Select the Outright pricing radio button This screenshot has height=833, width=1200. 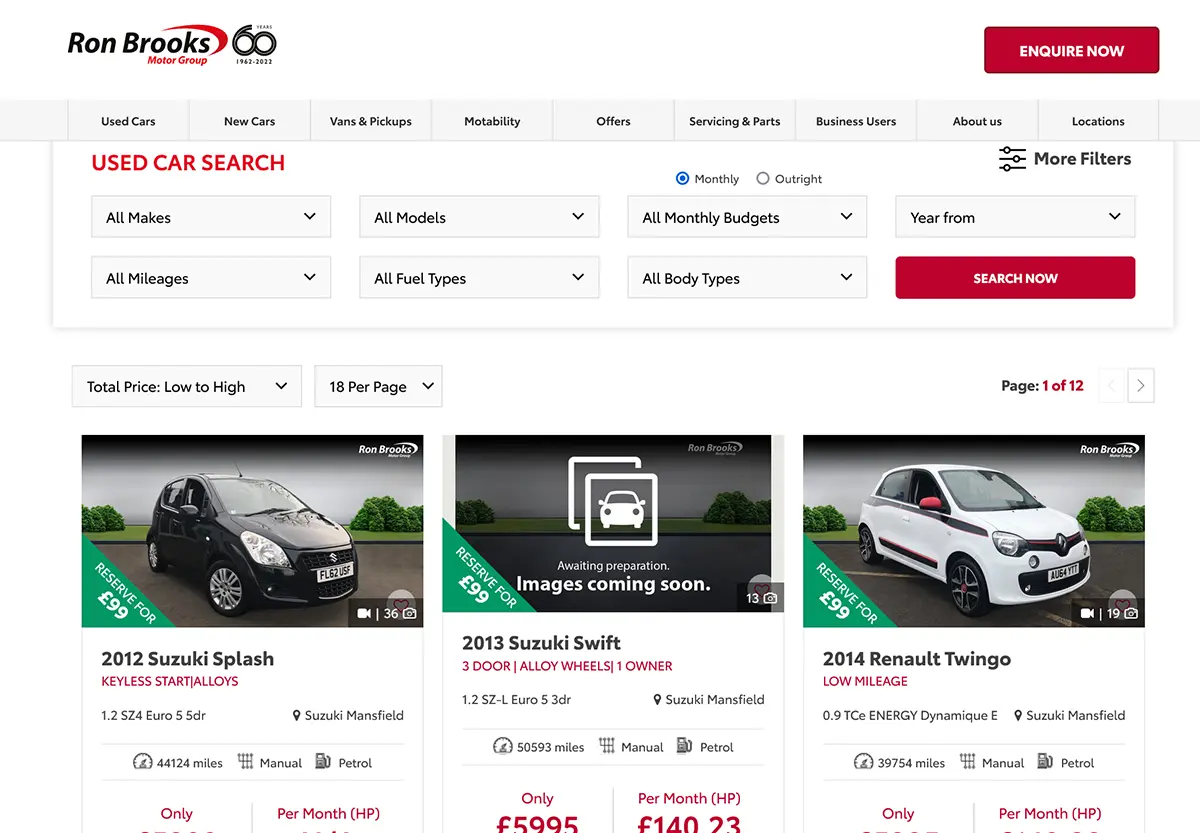click(763, 178)
